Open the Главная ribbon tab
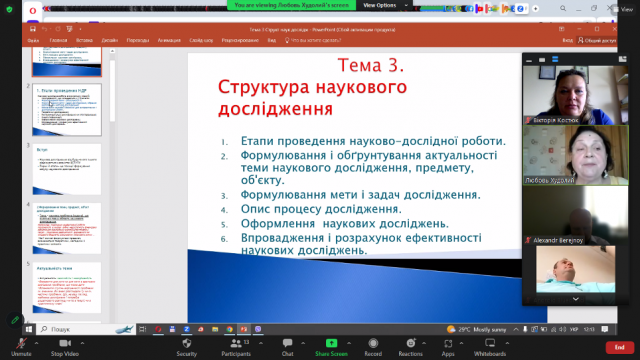This screenshot has width=640, height=360. (x=58, y=40)
